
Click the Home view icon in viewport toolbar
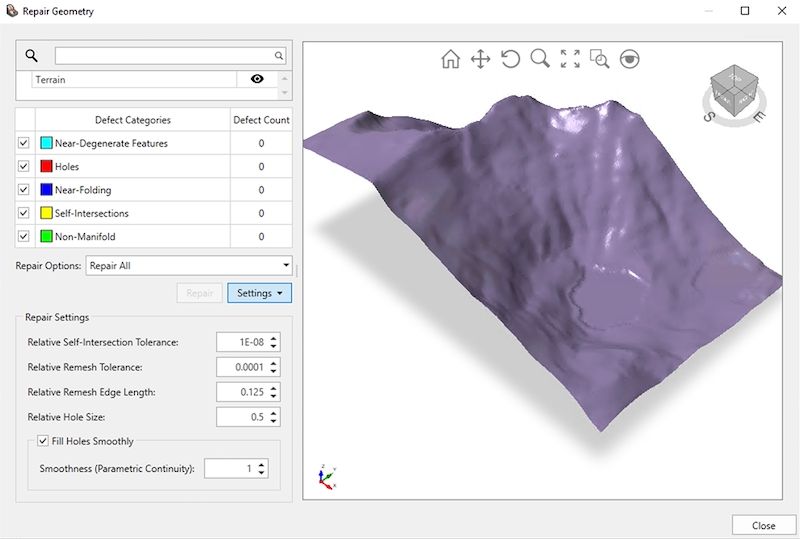[450, 59]
